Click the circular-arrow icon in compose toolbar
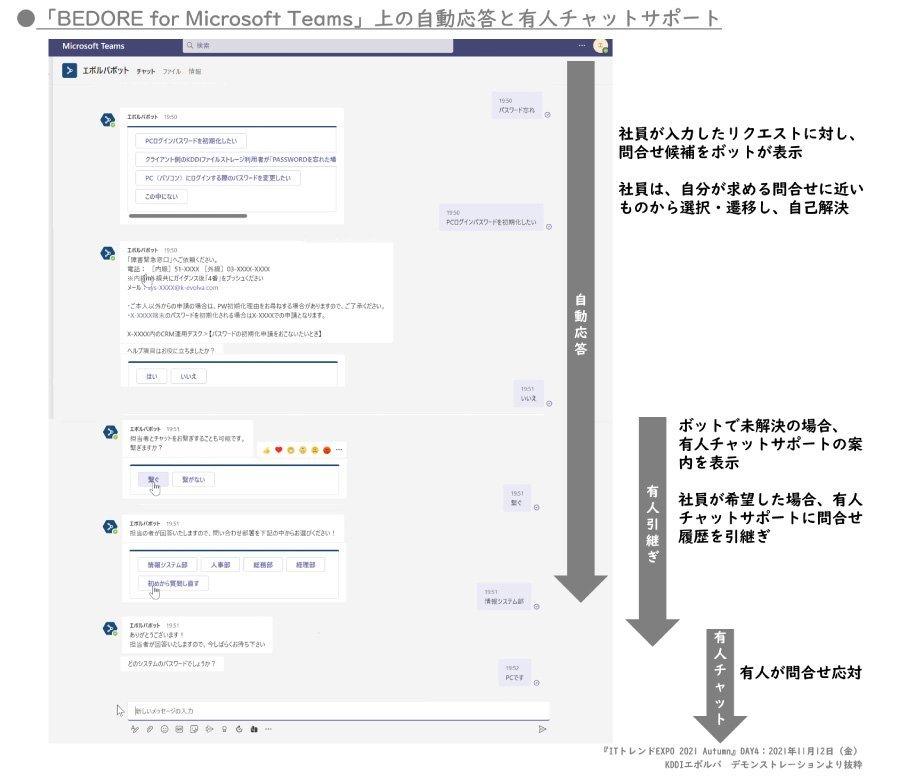 [x=239, y=729]
